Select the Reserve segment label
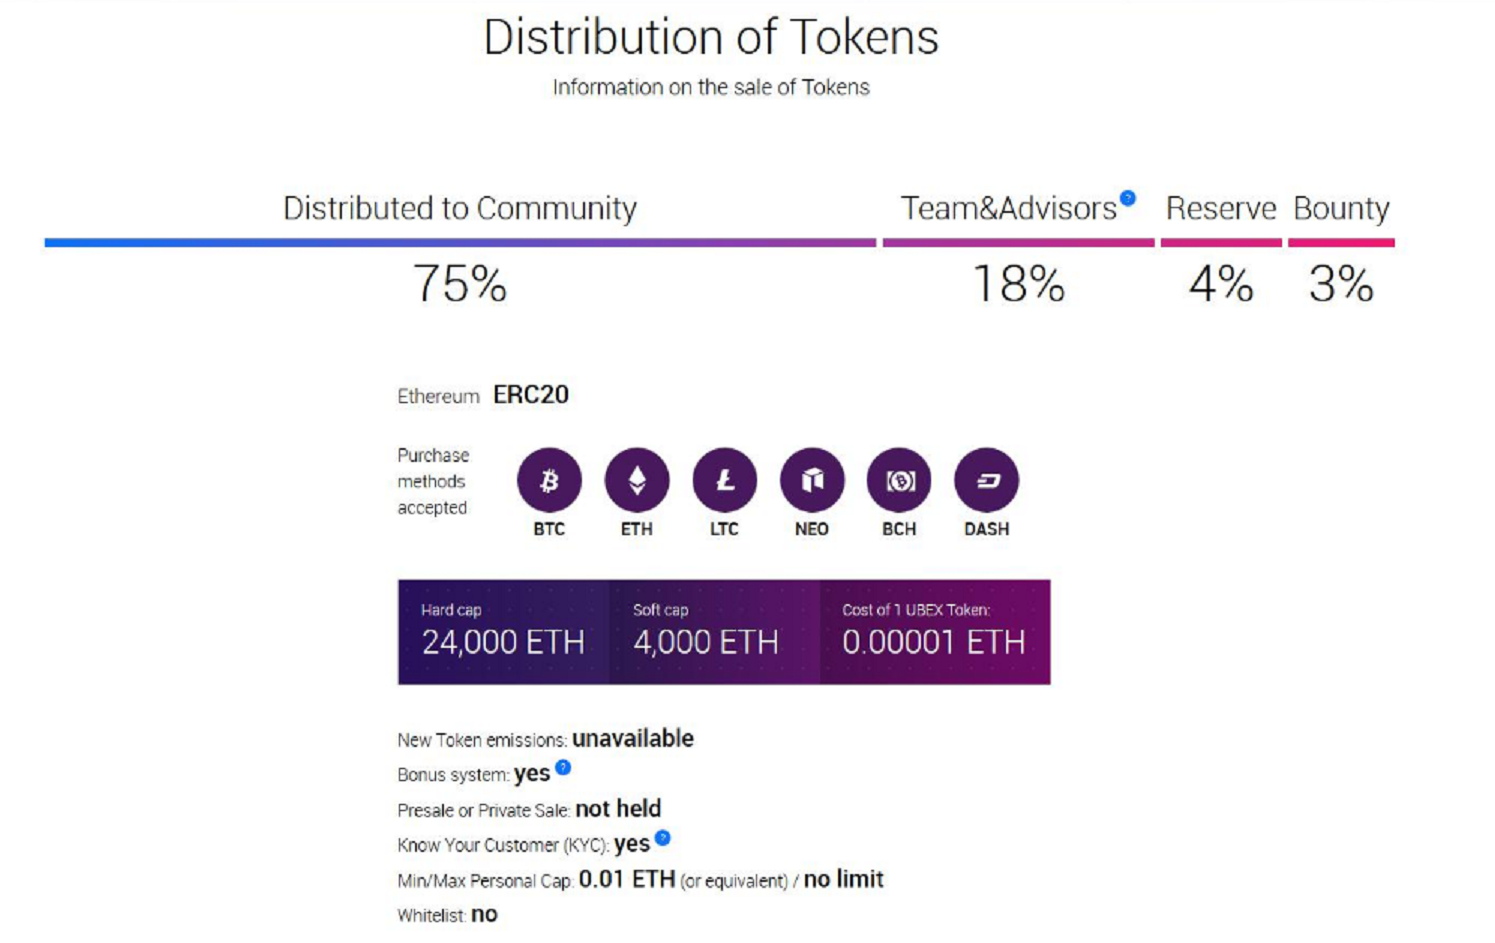 tap(1221, 208)
